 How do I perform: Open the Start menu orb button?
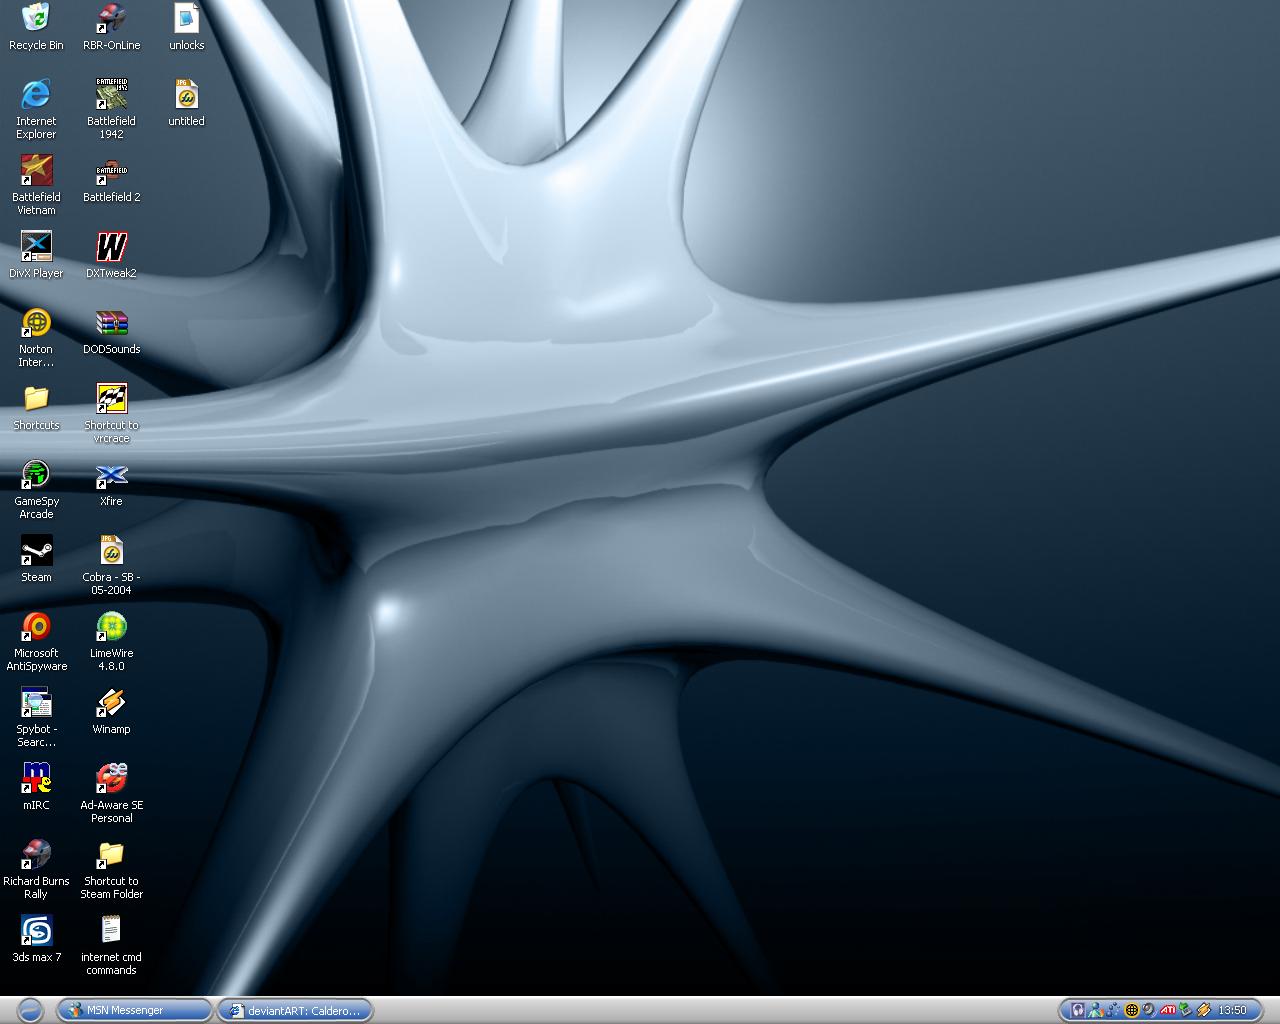click(30, 1010)
